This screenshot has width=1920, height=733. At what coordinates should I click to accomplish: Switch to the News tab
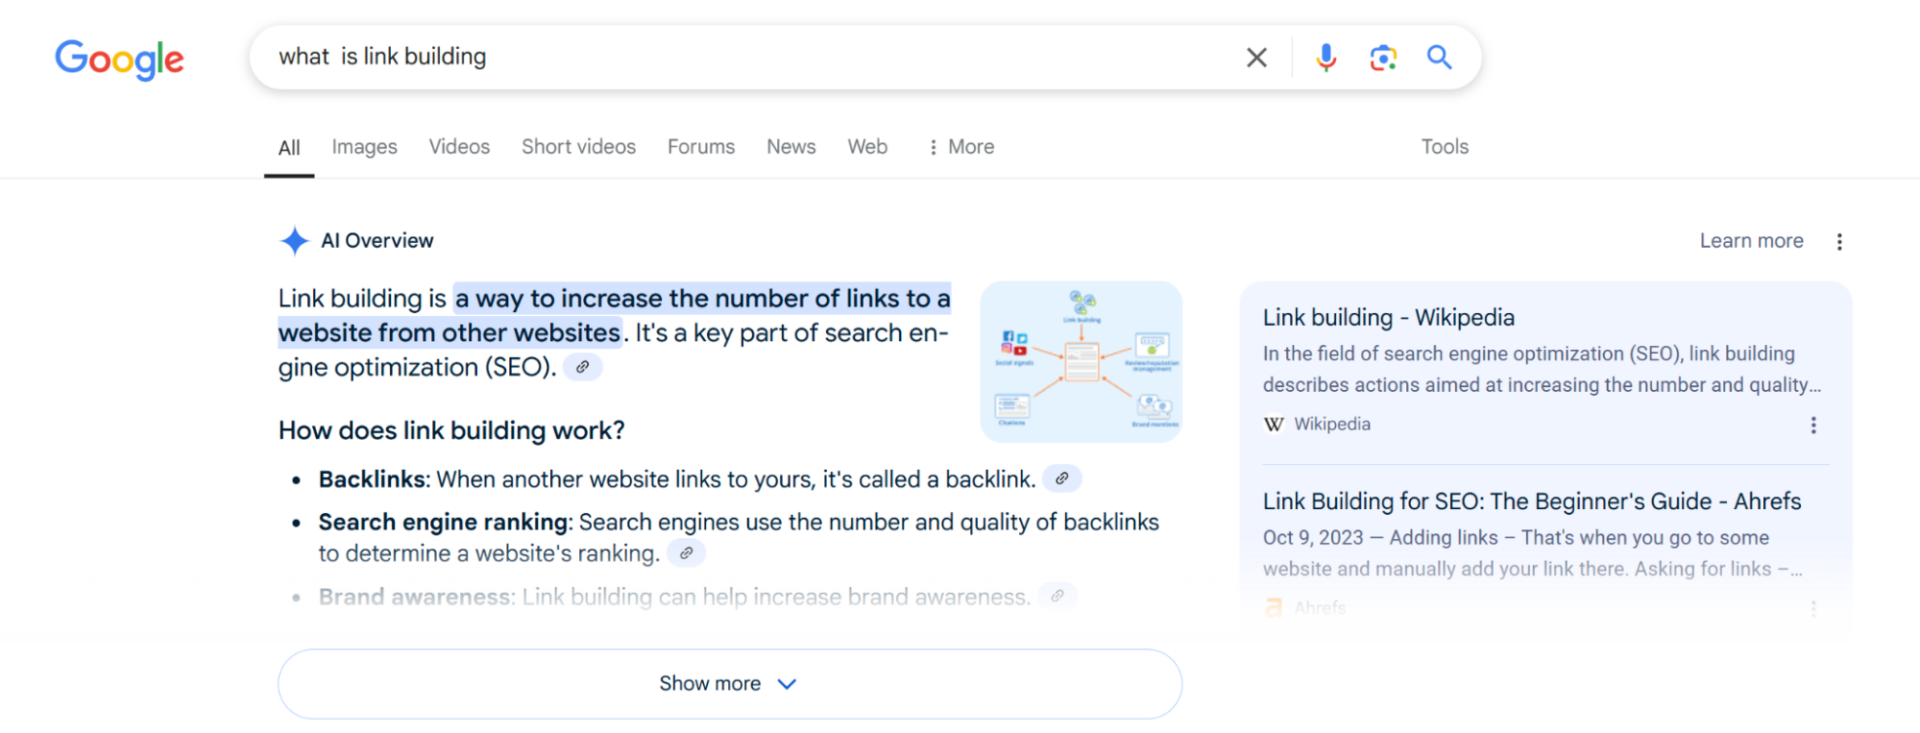791,147
